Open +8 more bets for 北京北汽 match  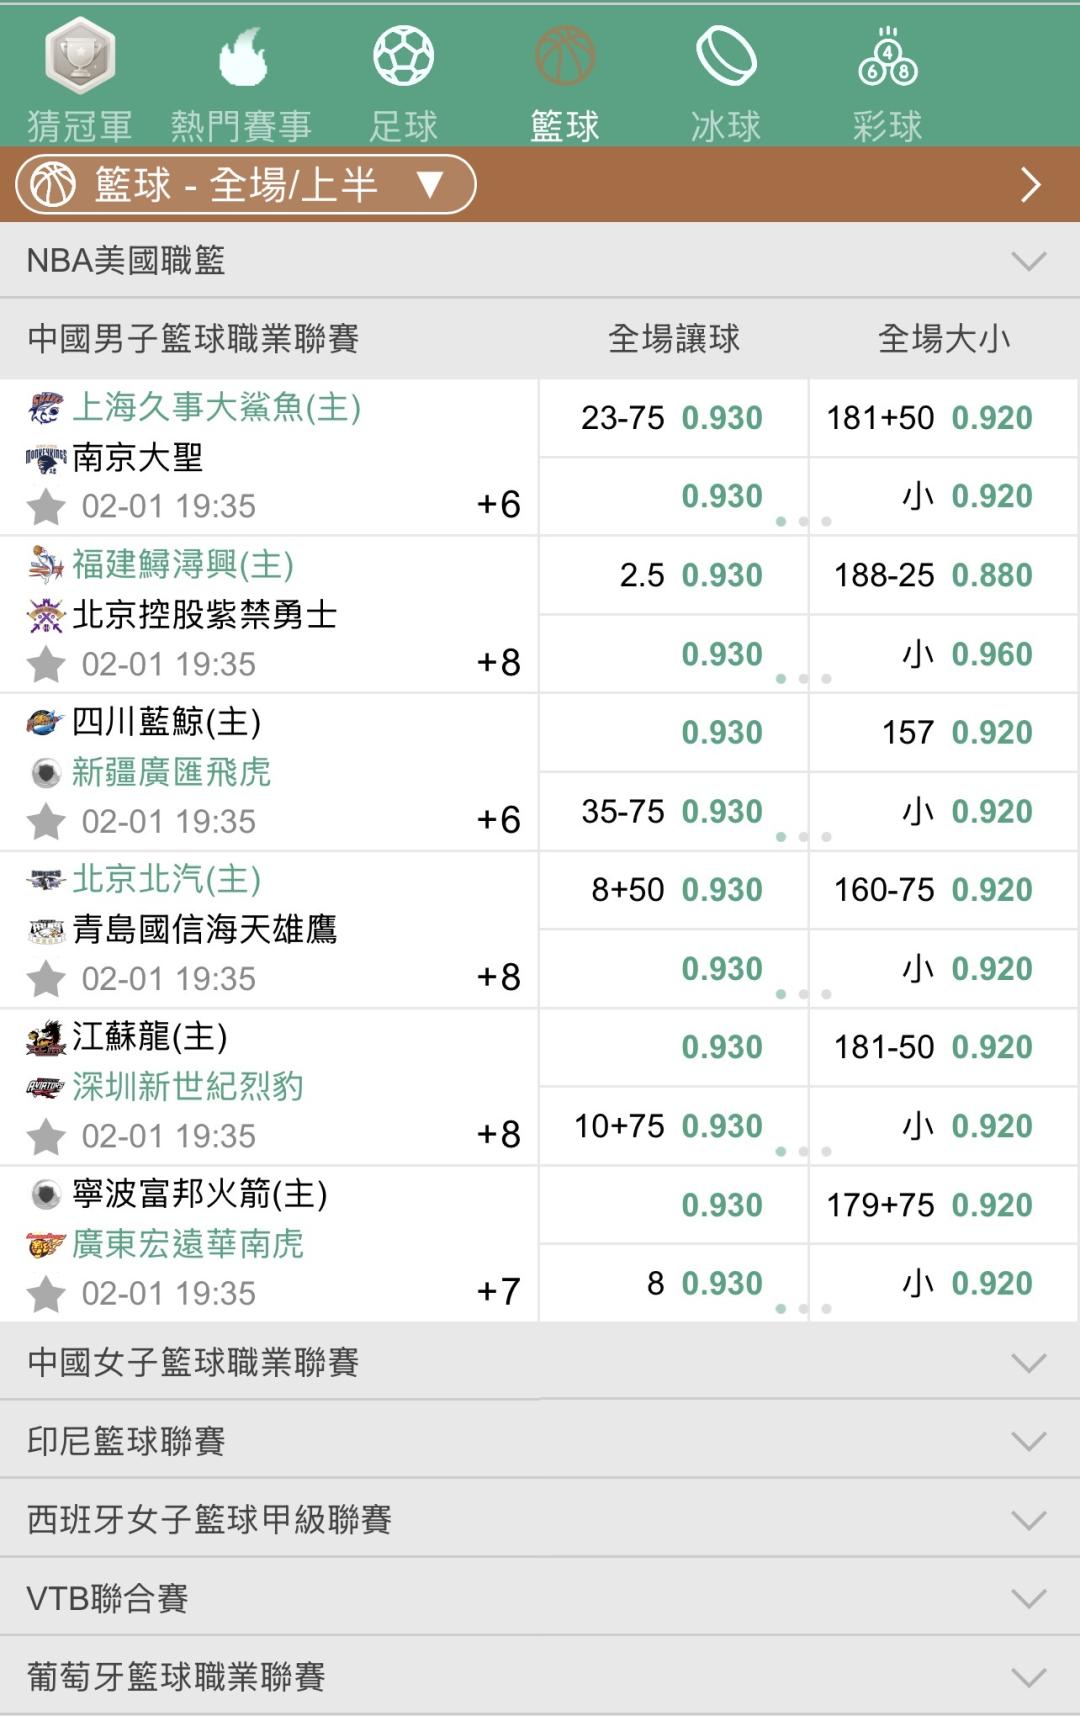(x=498, y=977)
